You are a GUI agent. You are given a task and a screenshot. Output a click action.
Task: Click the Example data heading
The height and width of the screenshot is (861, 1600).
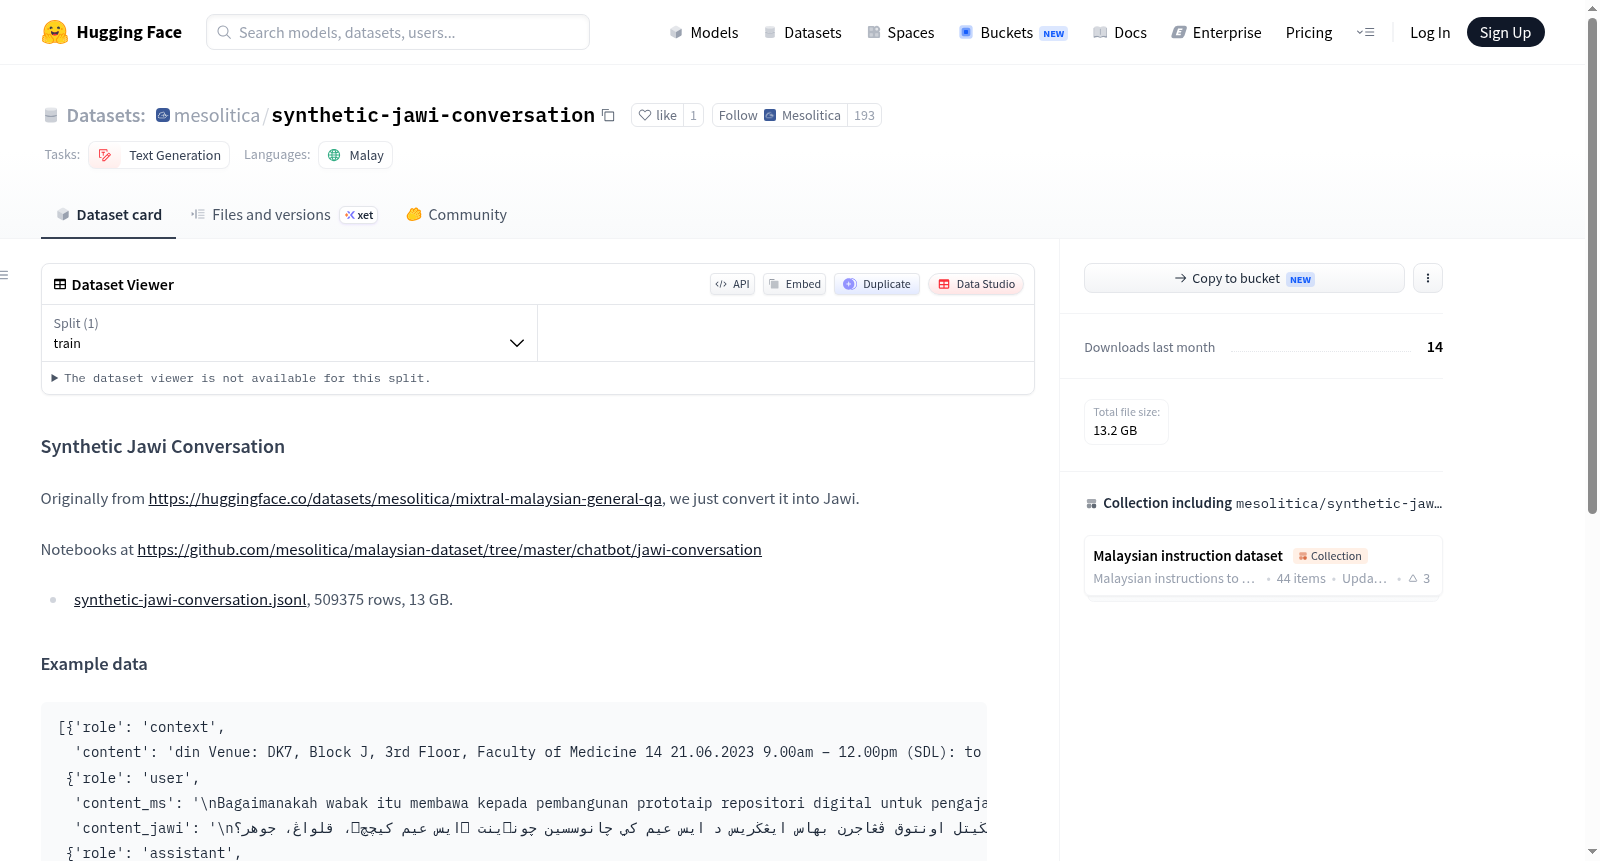point(94,664)
